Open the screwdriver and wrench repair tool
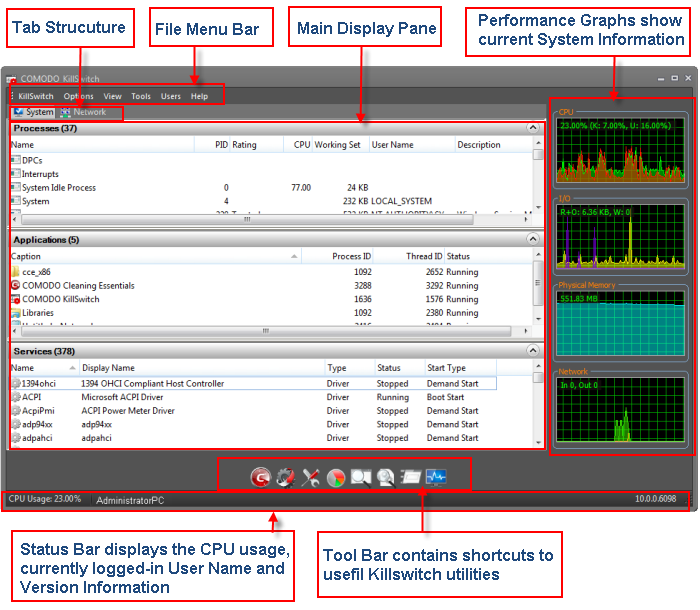Viewport: 700px width, 610px height. point(310,477)
